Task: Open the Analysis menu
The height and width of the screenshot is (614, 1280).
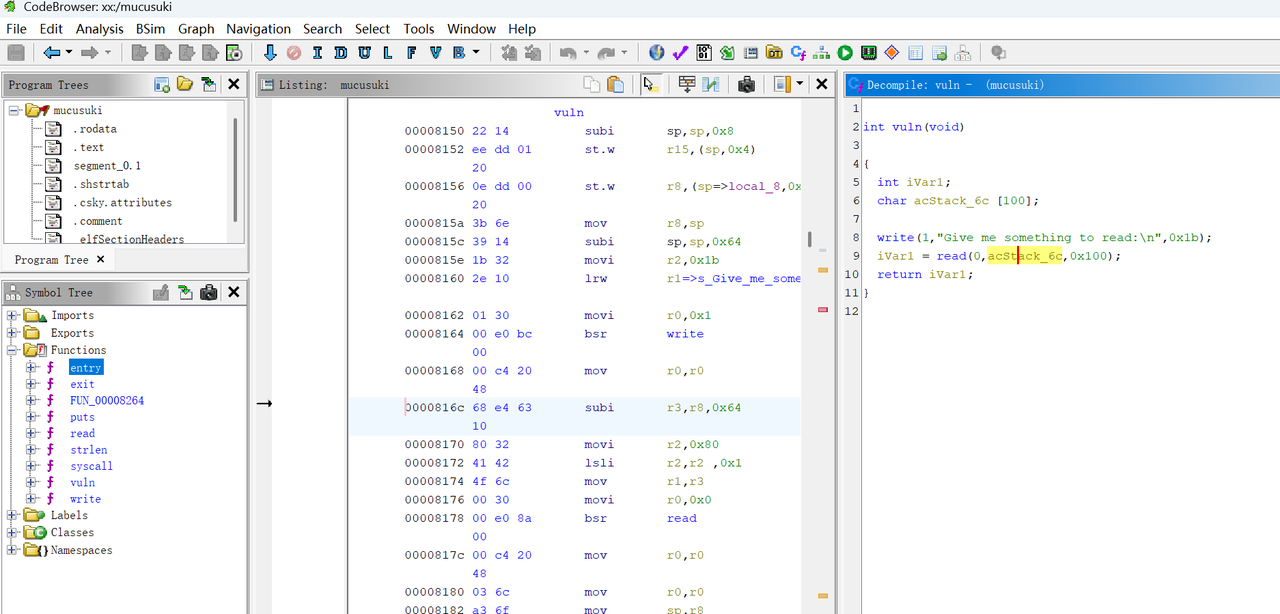Action: (99, 29)
